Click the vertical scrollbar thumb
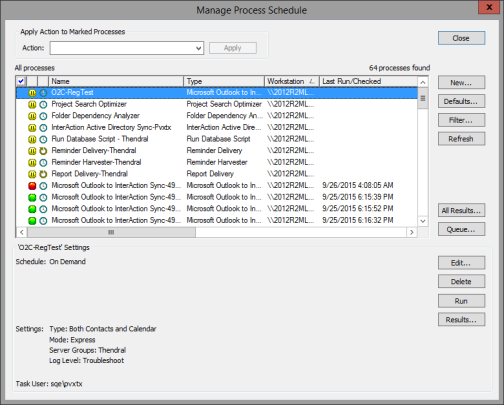The image size is (504, 405). point(423,98)
